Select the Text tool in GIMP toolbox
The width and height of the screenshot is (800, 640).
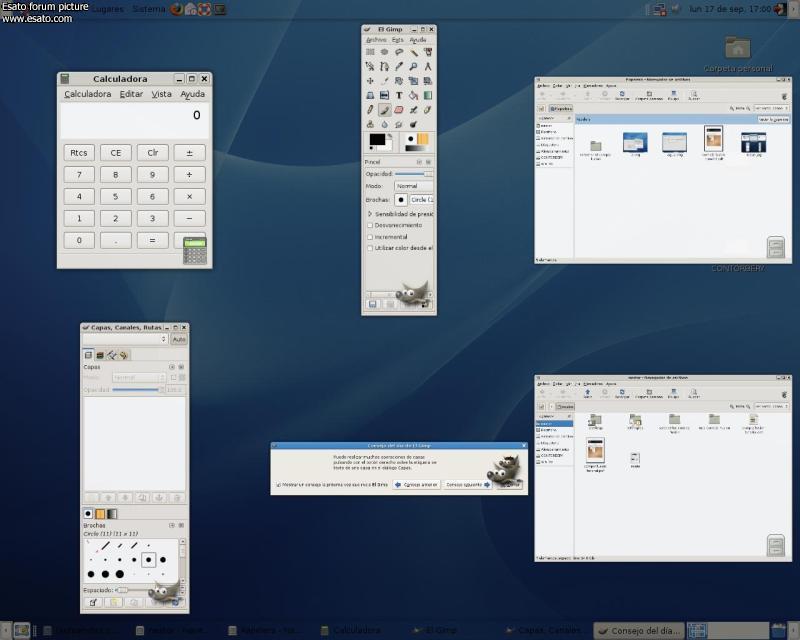click(399, 95)
